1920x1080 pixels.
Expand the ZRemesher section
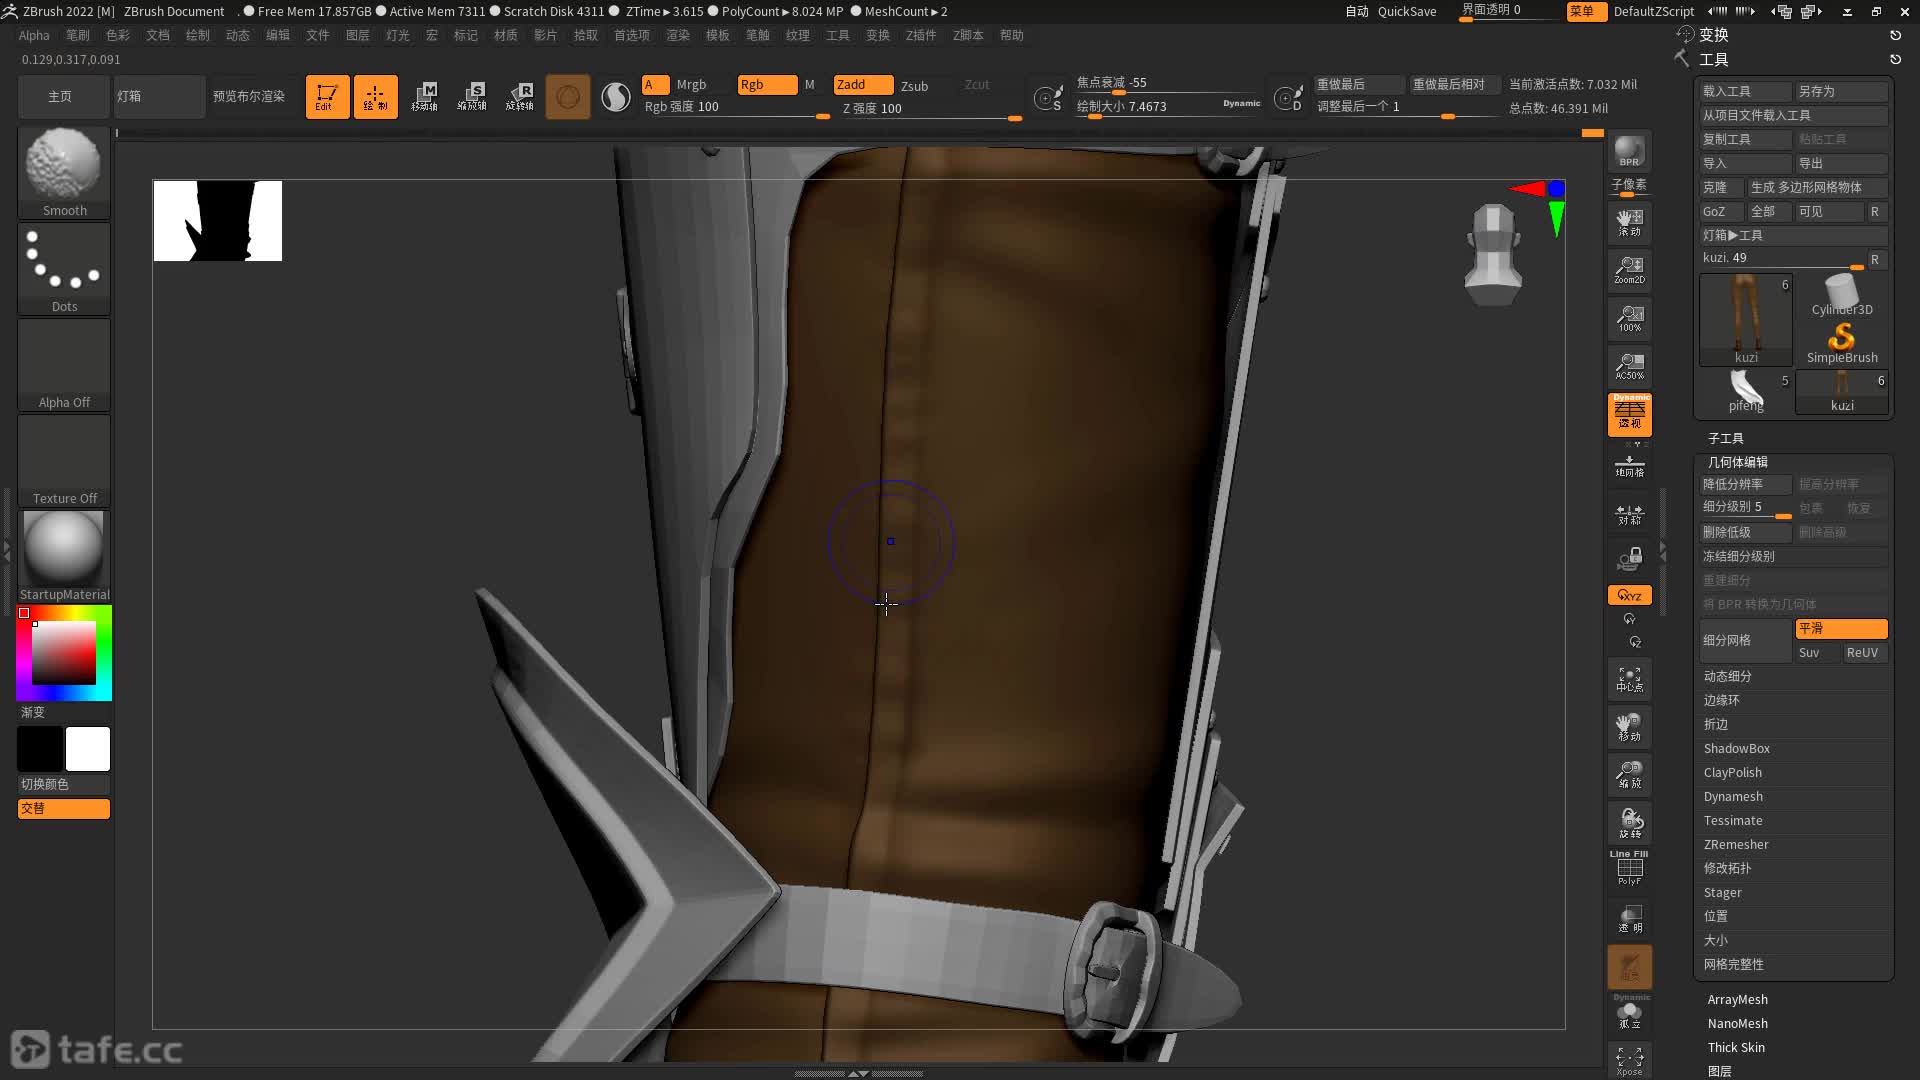click(1736, 845)
